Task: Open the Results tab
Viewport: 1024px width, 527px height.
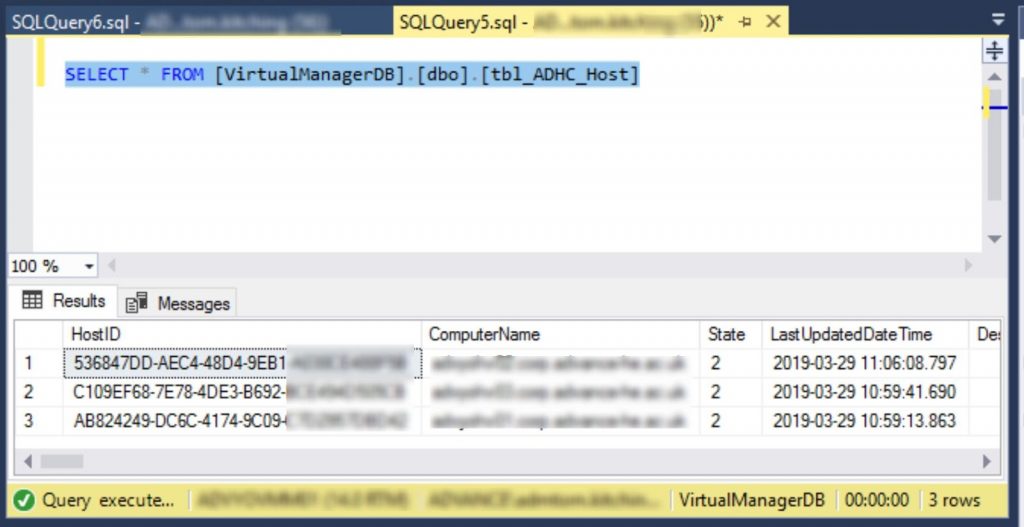Action: pos(64,301)
